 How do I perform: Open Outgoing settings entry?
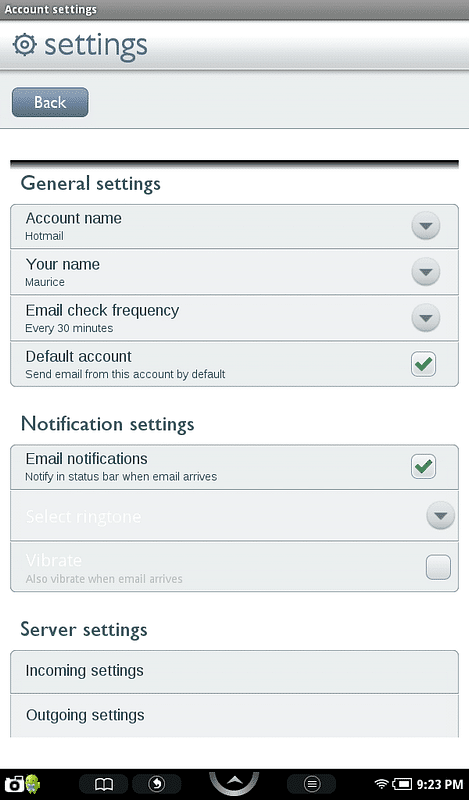click(x=234, y=715)
